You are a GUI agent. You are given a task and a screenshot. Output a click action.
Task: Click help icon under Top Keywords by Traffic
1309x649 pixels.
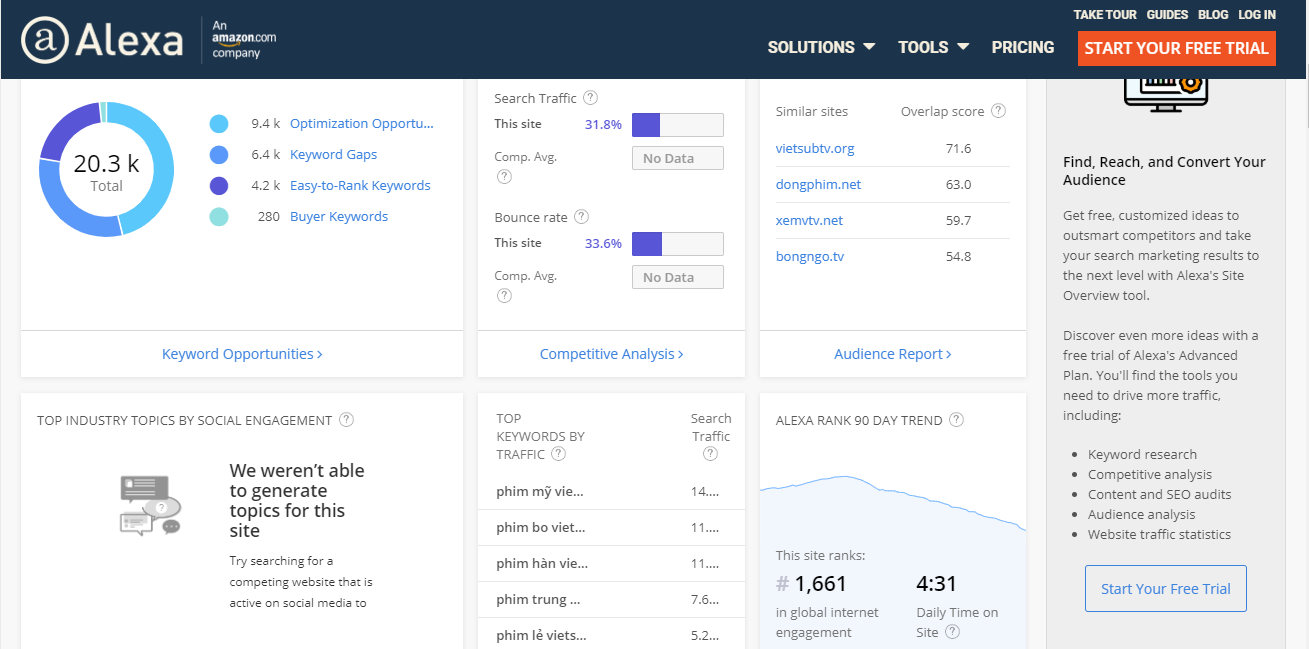(x=558, y=454)
